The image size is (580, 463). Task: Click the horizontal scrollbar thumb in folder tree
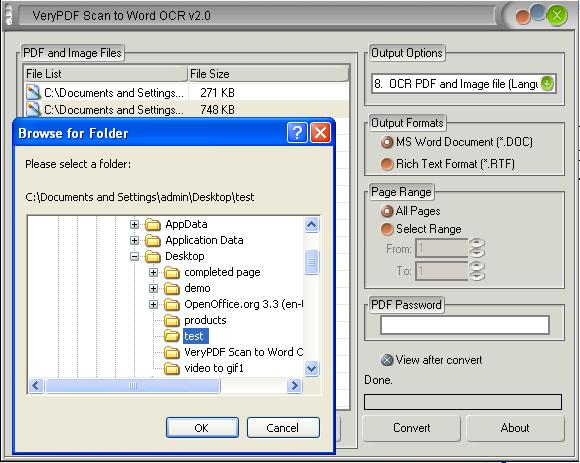point(132,386)
